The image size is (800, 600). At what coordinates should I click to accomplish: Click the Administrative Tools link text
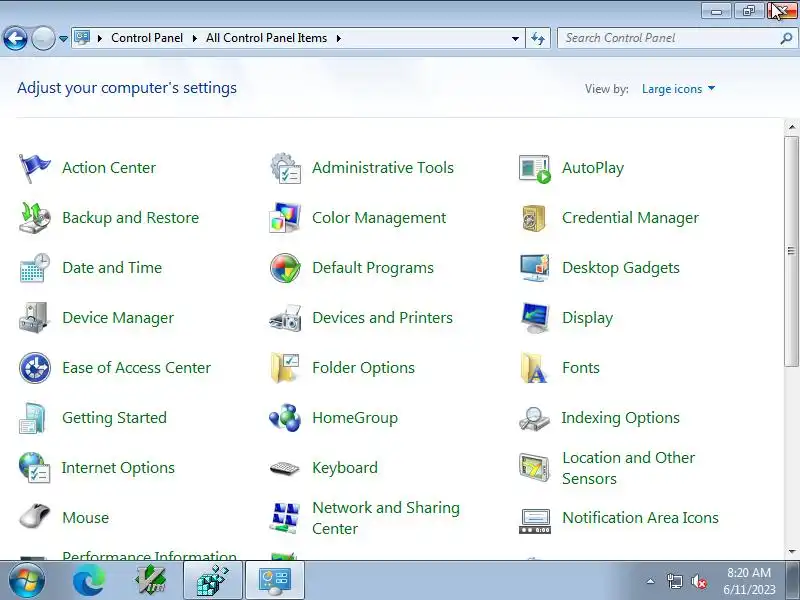383,168
